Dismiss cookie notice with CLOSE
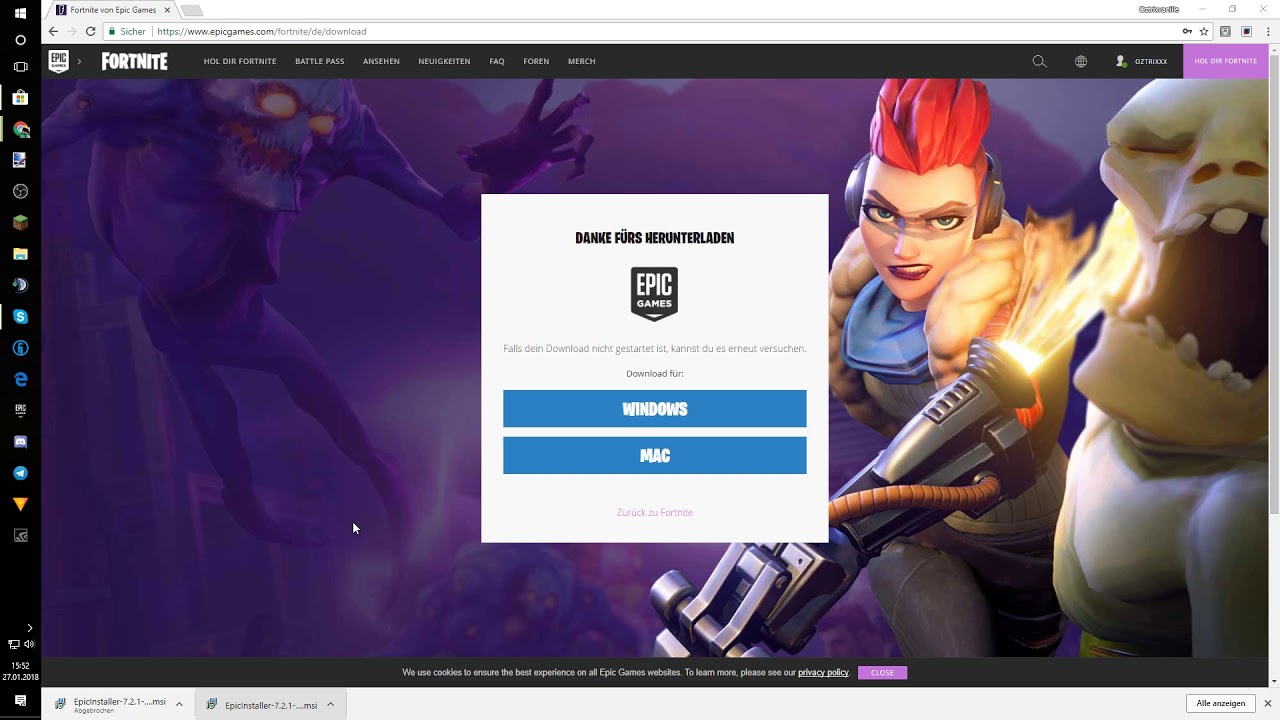This screenshot has width=1280, height=720. (x=882, y=673)
